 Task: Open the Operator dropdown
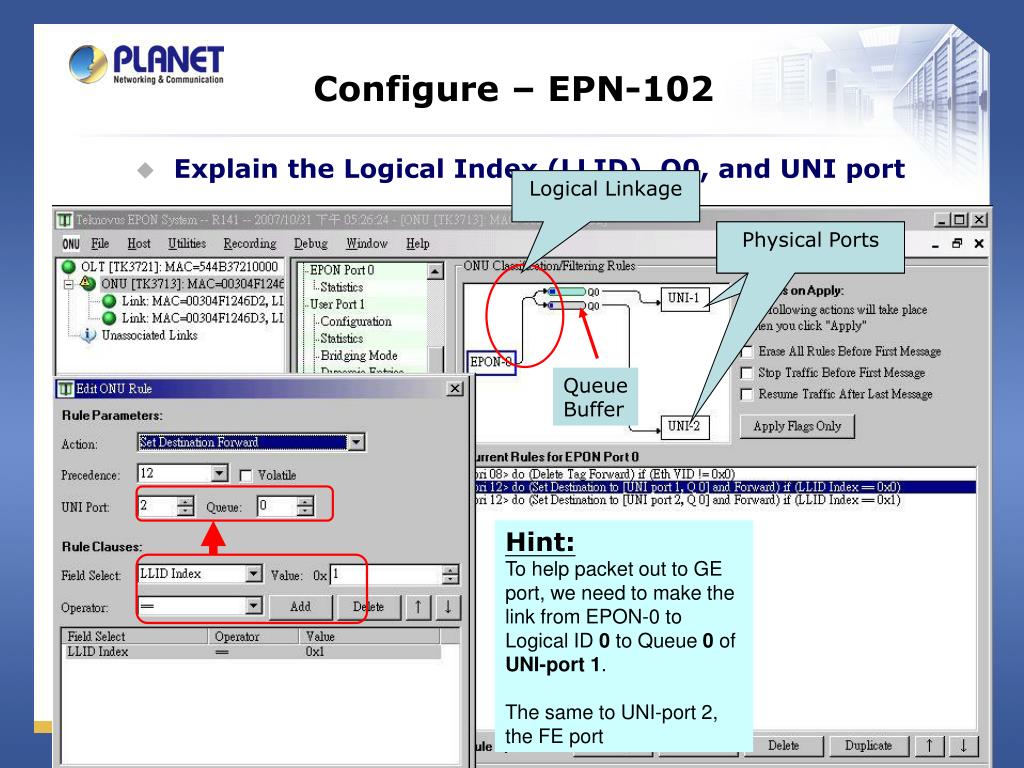point(254,606)
